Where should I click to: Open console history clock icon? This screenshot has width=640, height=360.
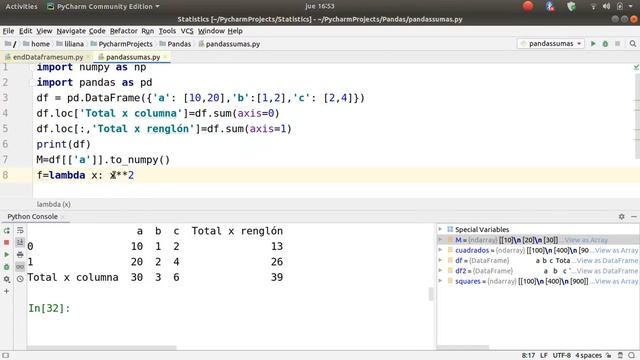pos(20,279)
